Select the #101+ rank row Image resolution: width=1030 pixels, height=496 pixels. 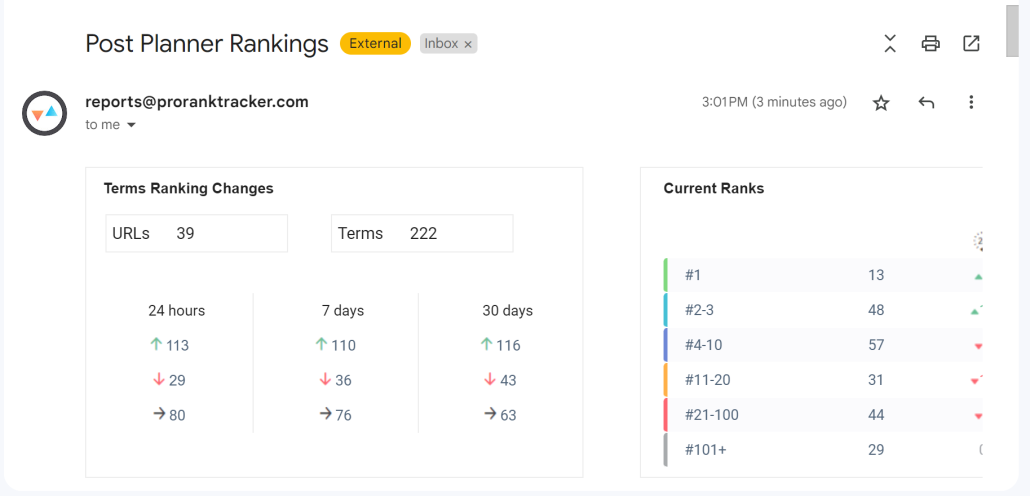click(x=823, y=450)
